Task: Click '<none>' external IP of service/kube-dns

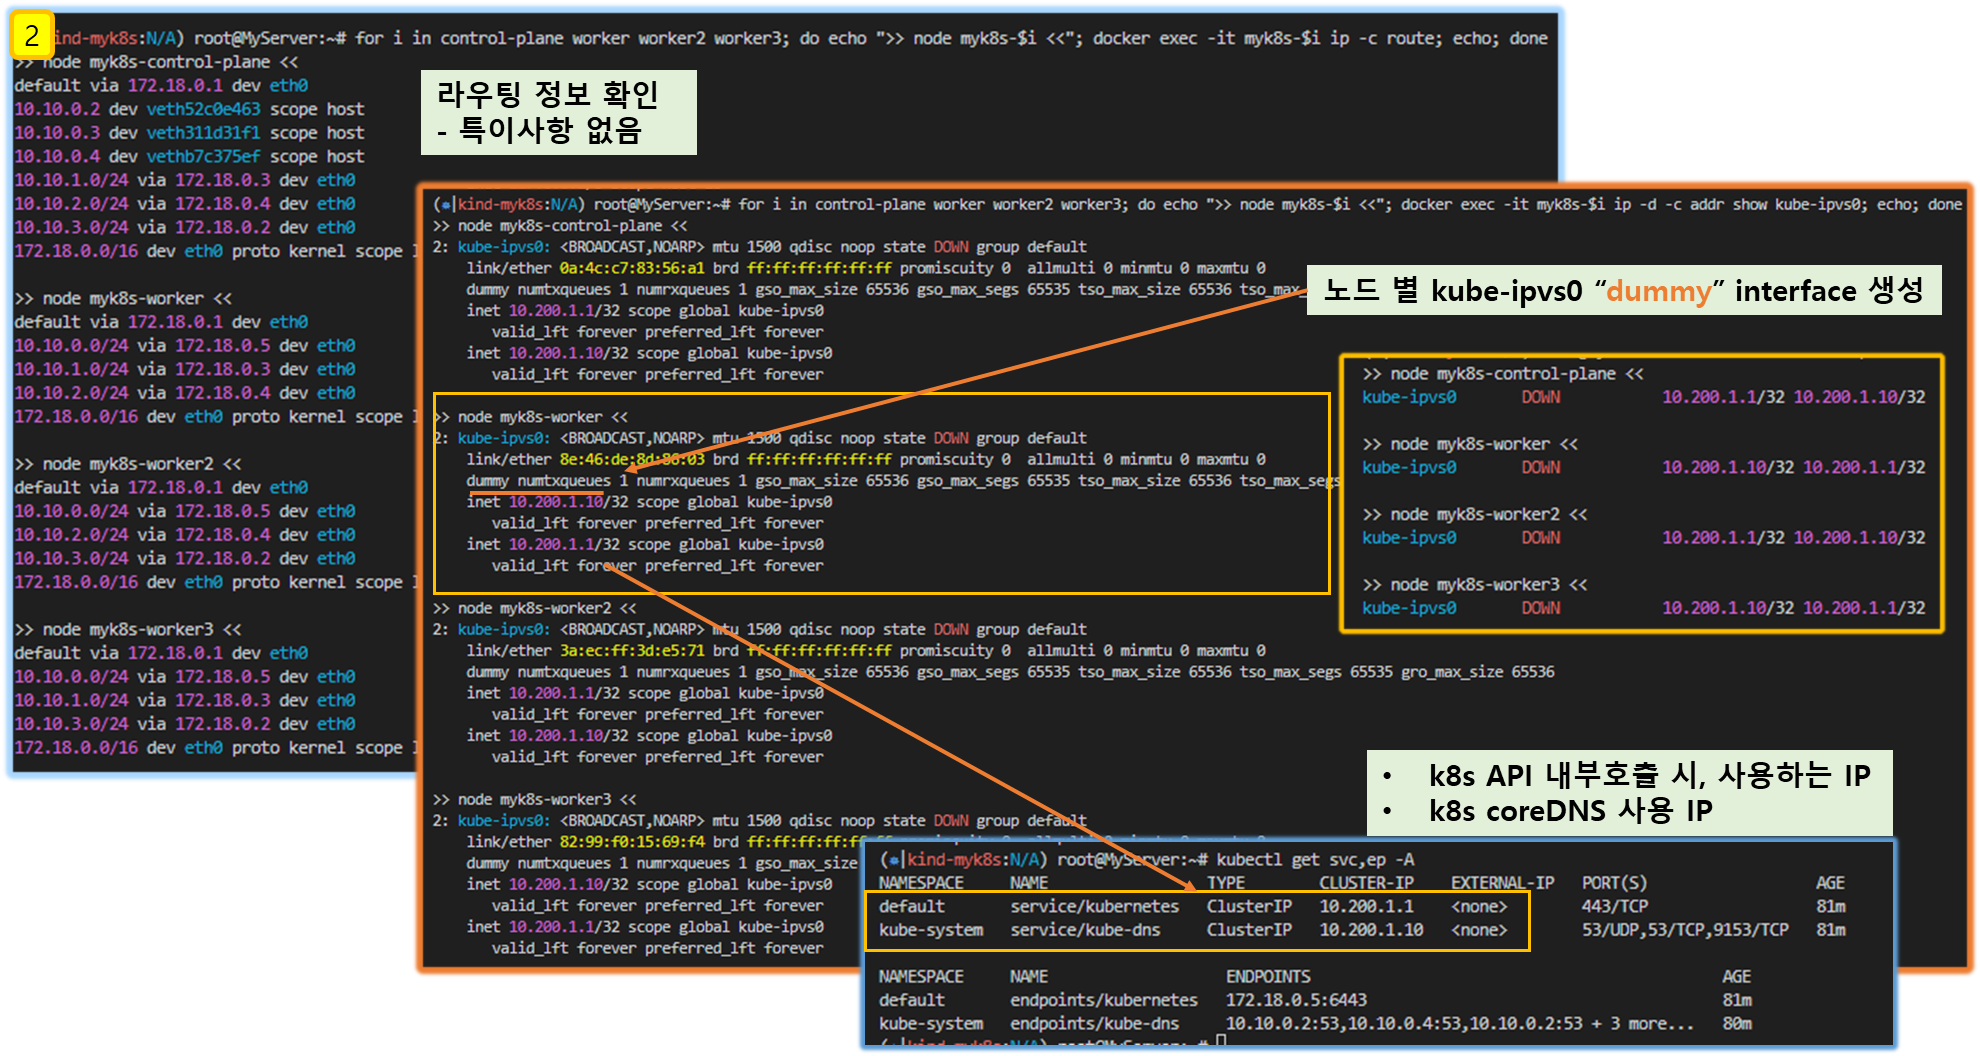Action: coord(1479,930)
